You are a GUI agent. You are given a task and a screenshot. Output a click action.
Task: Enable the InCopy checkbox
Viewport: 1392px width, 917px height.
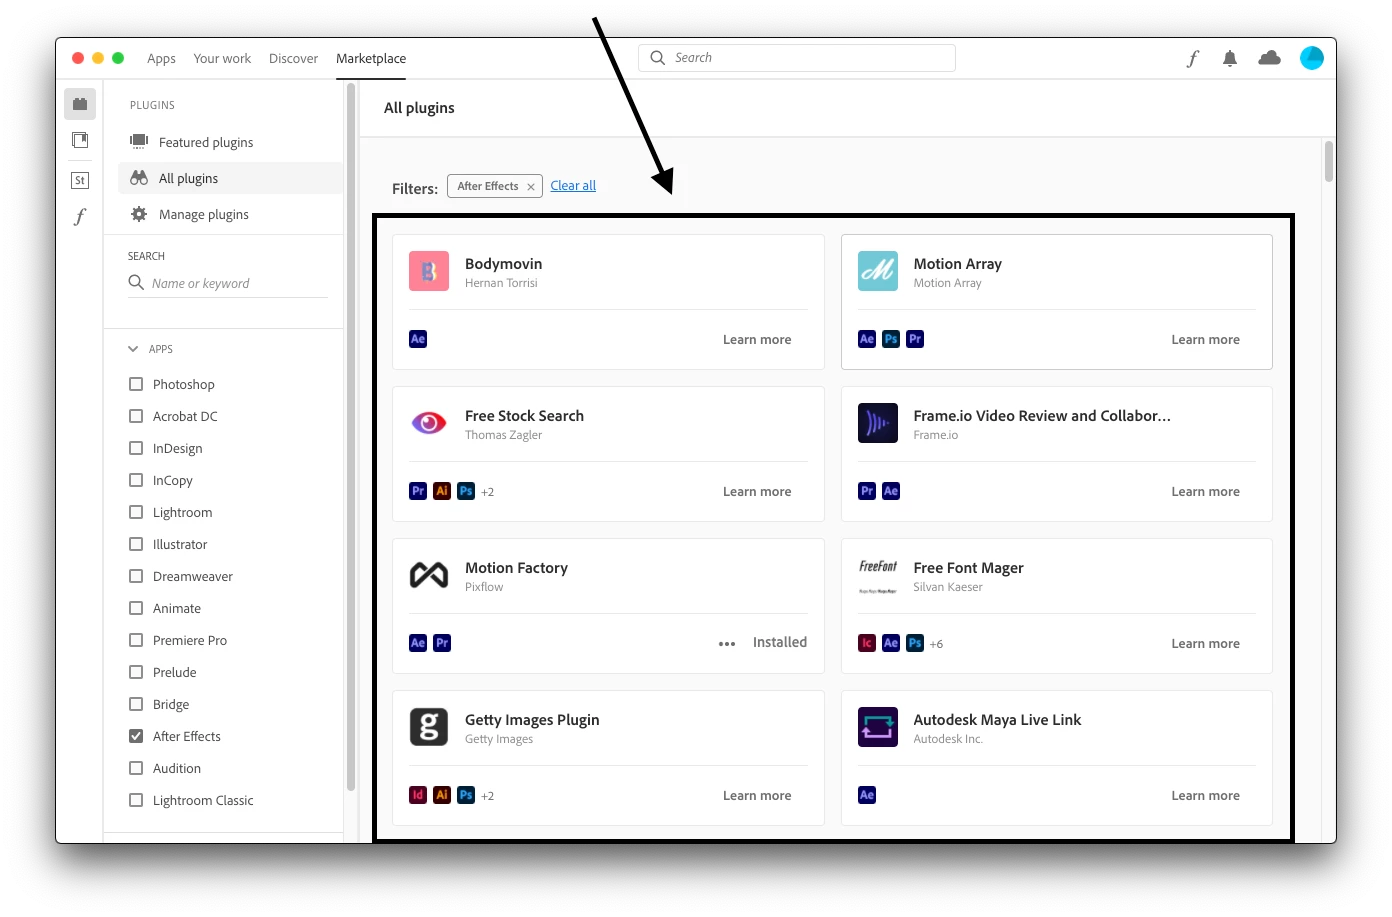click(x=136, y=480)
